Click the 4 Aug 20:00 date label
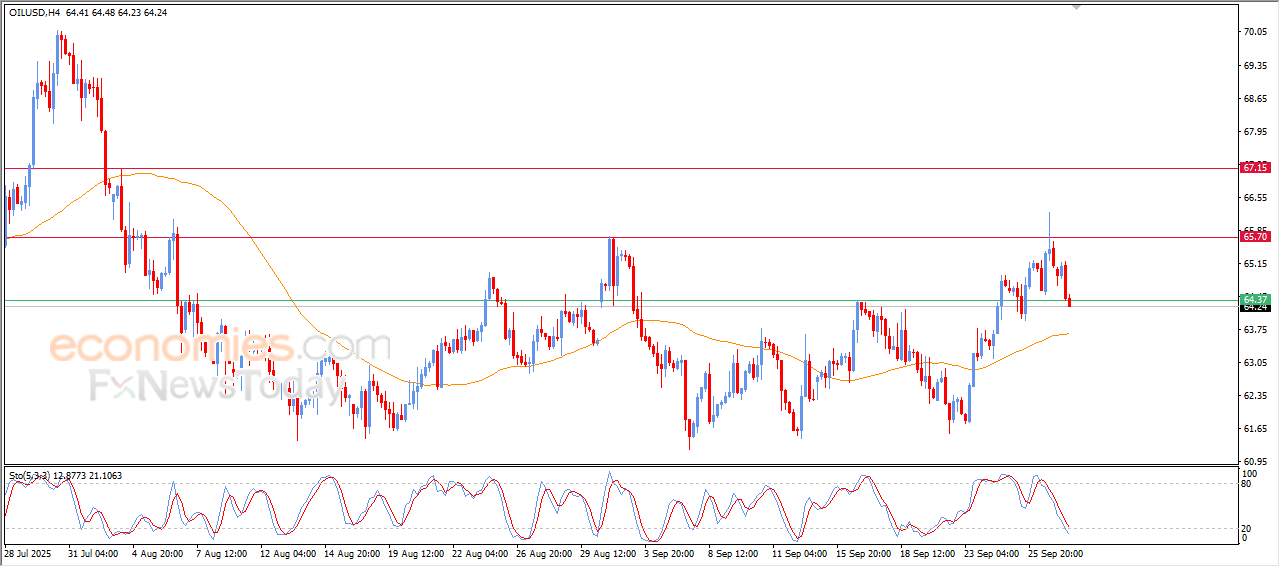The height and width of the screenshot is (567, 1280). tap(156, 553)
